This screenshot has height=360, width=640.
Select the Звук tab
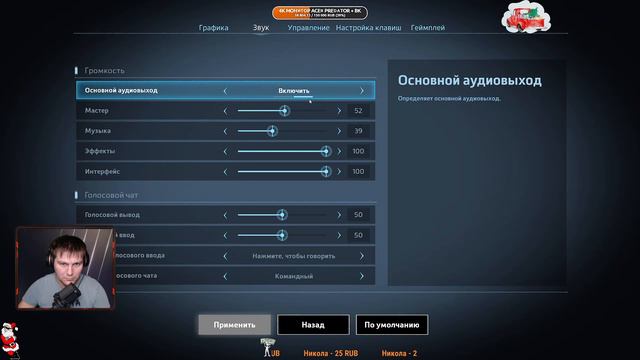point(261,28)
